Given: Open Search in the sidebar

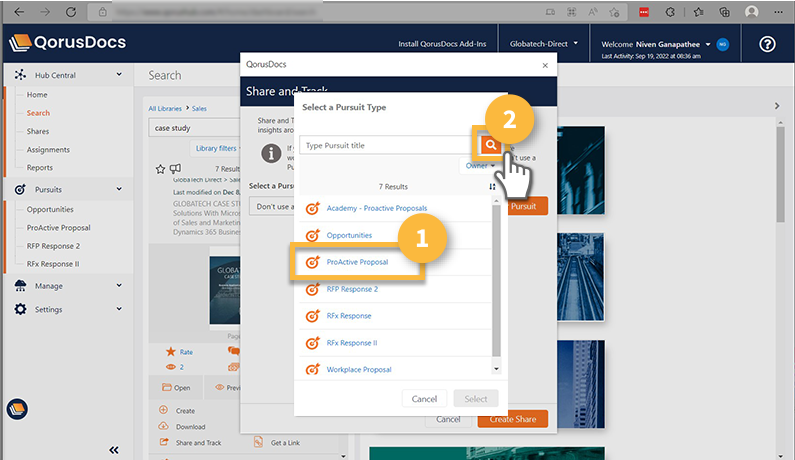Looking at the screenshot, I should click(x=39, y=113).
